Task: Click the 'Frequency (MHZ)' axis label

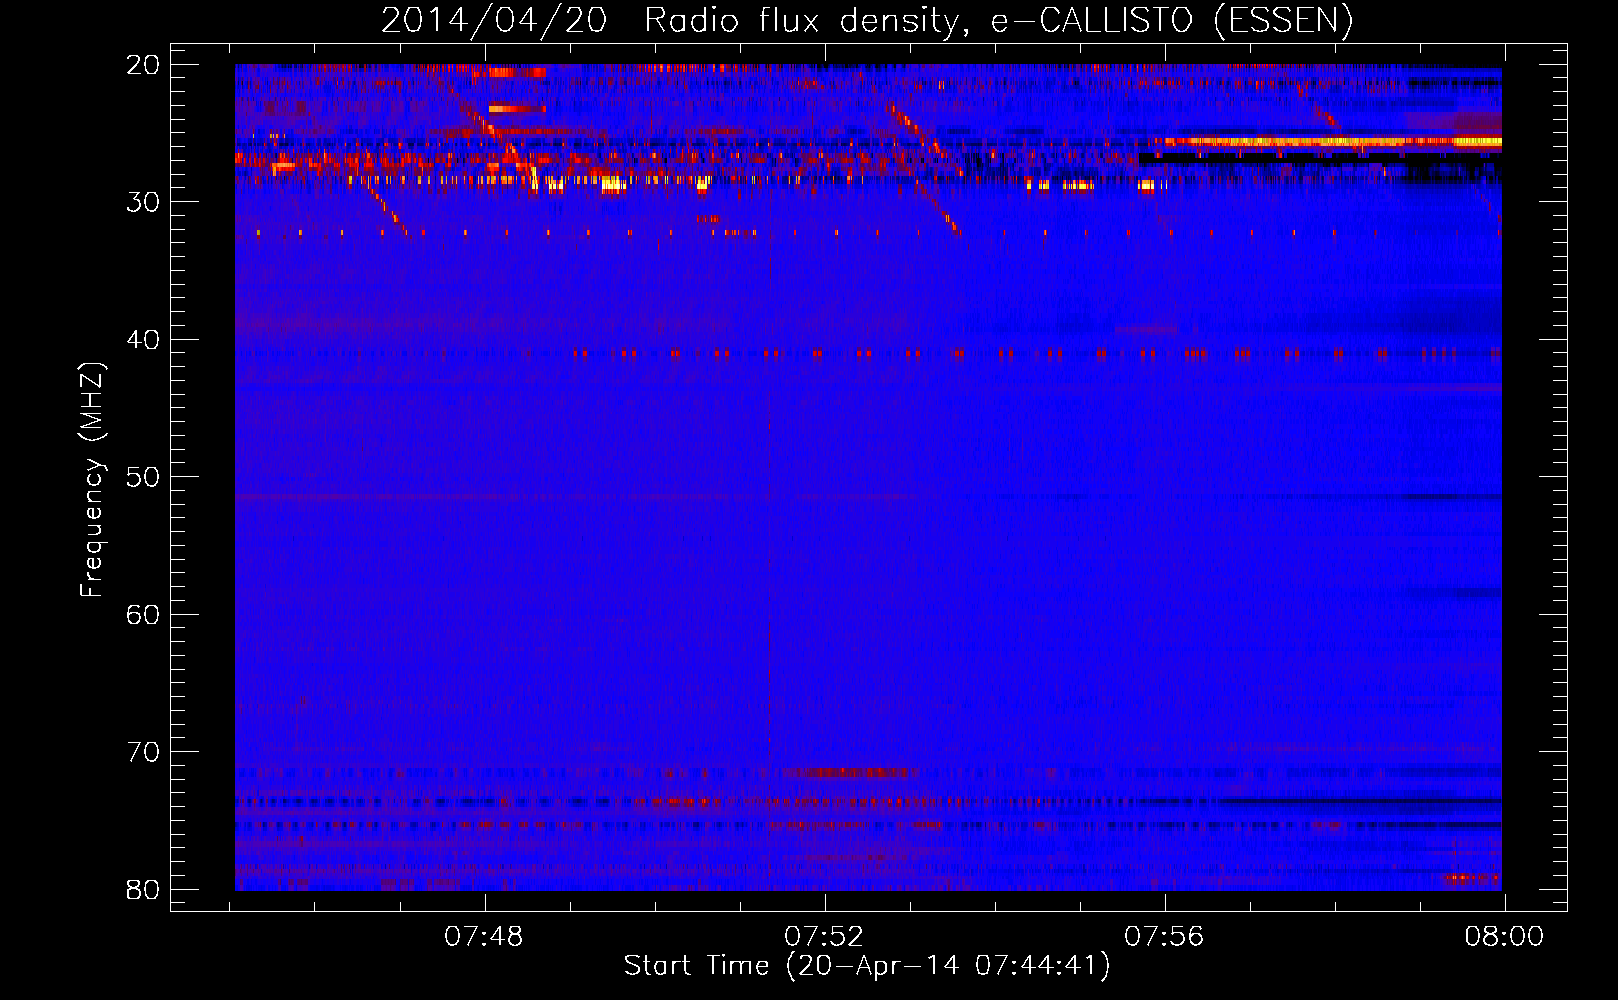Action: click(92, 480)
